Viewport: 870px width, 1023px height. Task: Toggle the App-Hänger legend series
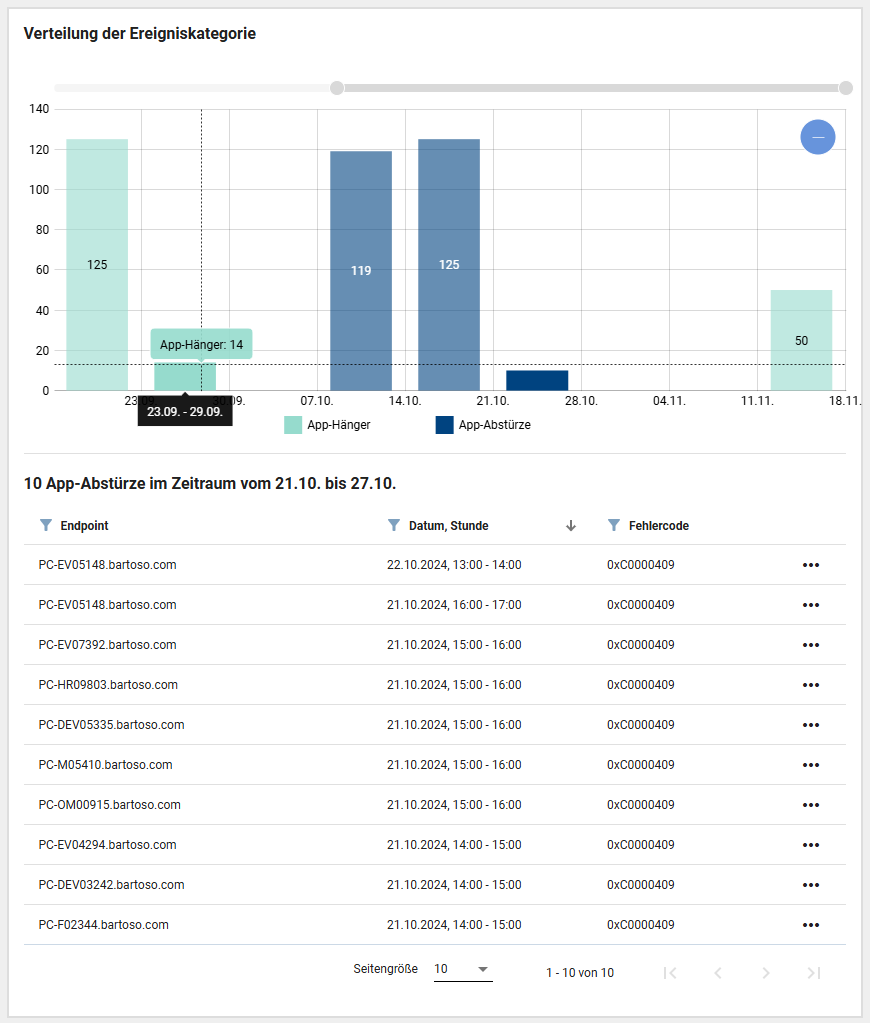pos(328,425)
